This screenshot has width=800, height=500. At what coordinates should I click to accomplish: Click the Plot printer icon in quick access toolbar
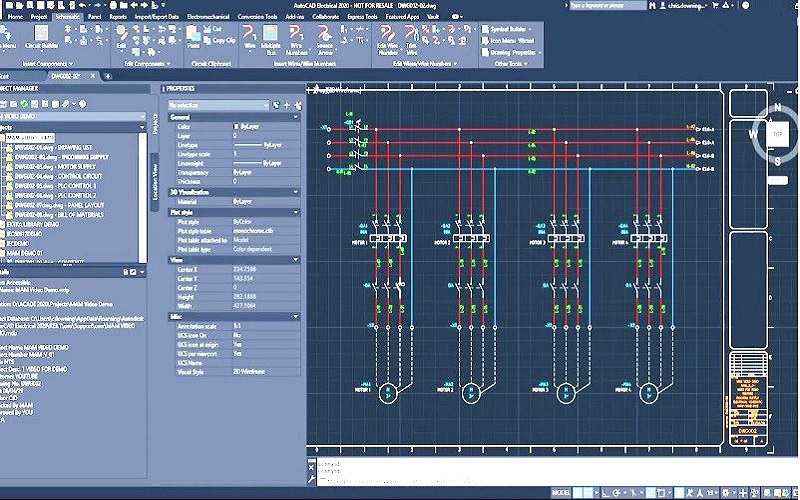(114, 5)
